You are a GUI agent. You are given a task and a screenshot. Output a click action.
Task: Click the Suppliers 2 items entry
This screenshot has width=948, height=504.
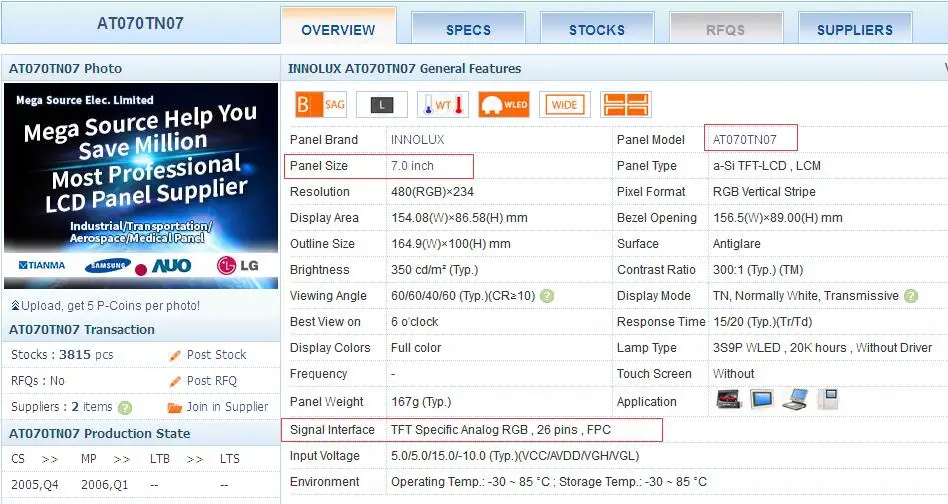(62, 407)
